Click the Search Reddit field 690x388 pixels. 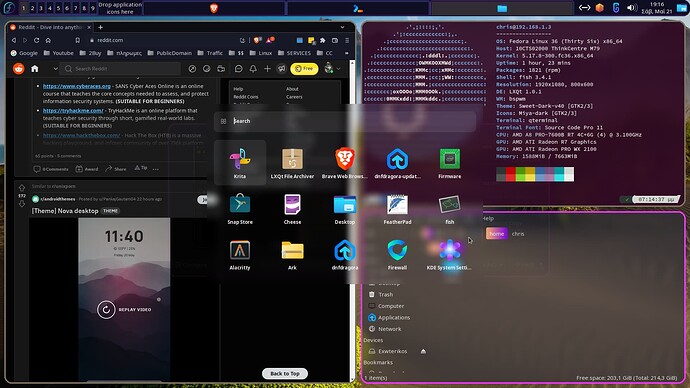click(121, 69)
